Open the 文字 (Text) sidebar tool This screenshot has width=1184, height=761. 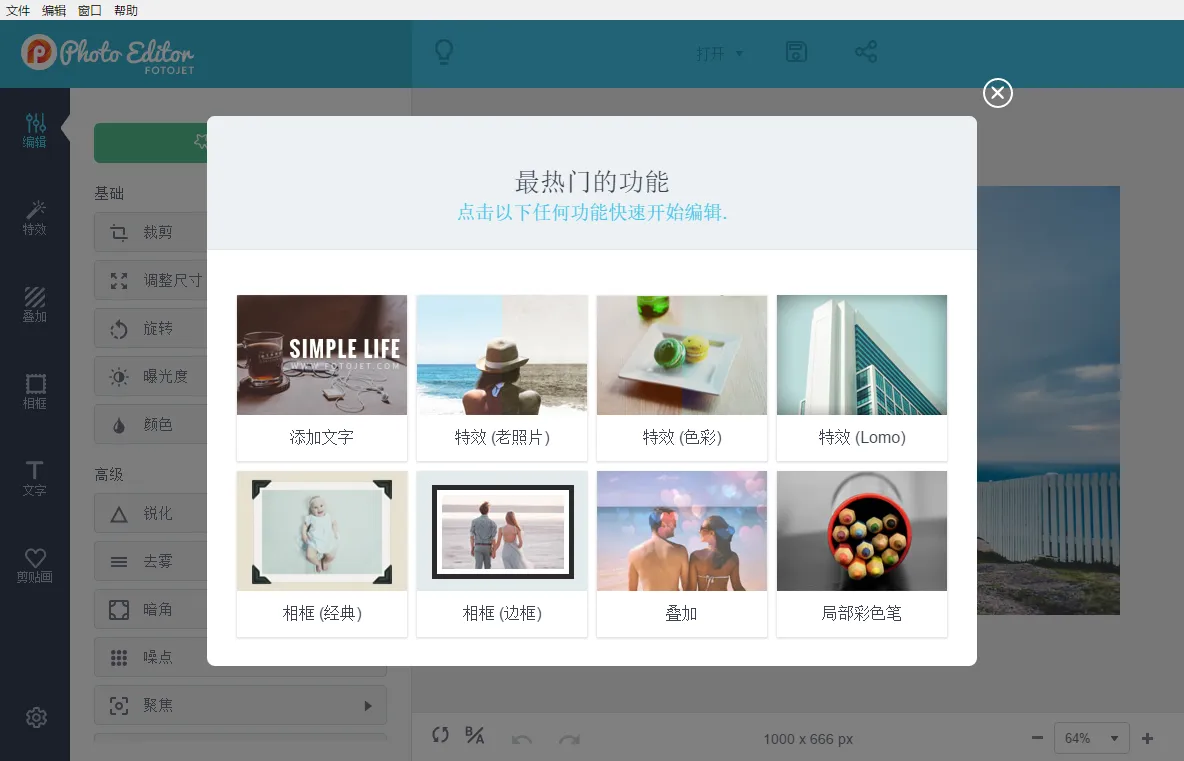(x=35, y=478)
